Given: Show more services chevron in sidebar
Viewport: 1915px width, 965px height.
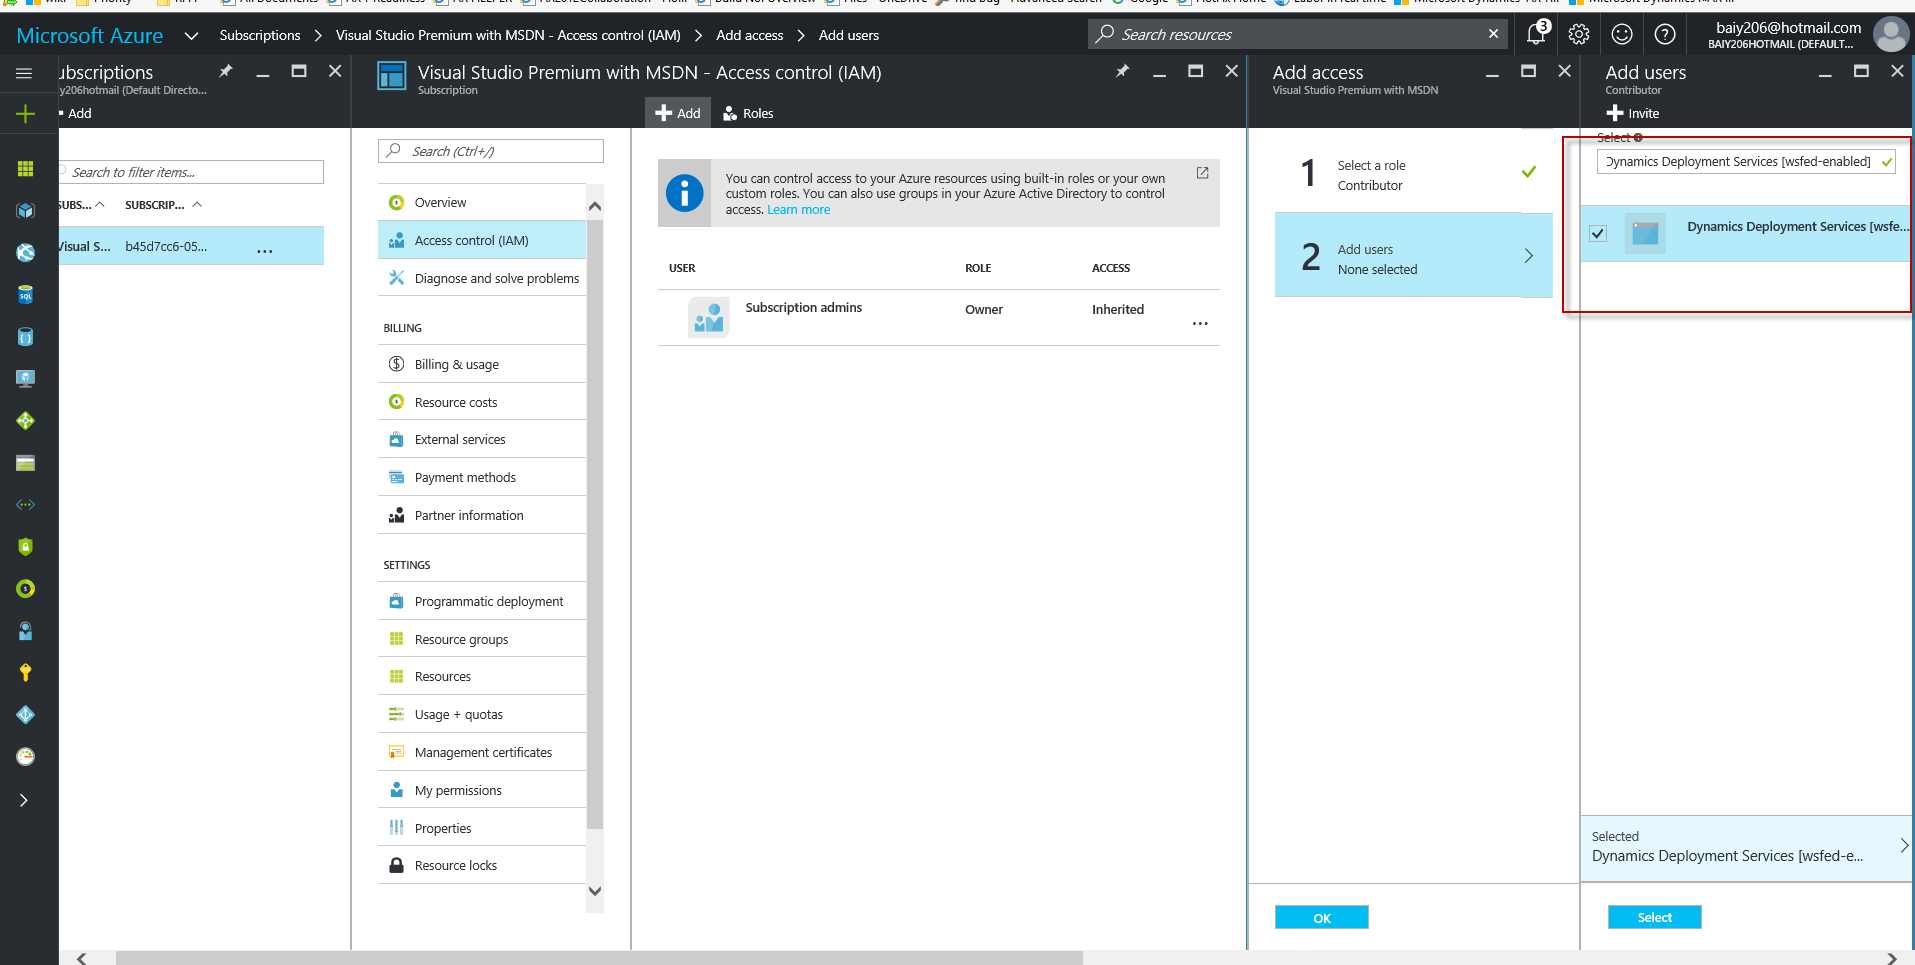Looking at the screenshot, I should tap(24, 800).
